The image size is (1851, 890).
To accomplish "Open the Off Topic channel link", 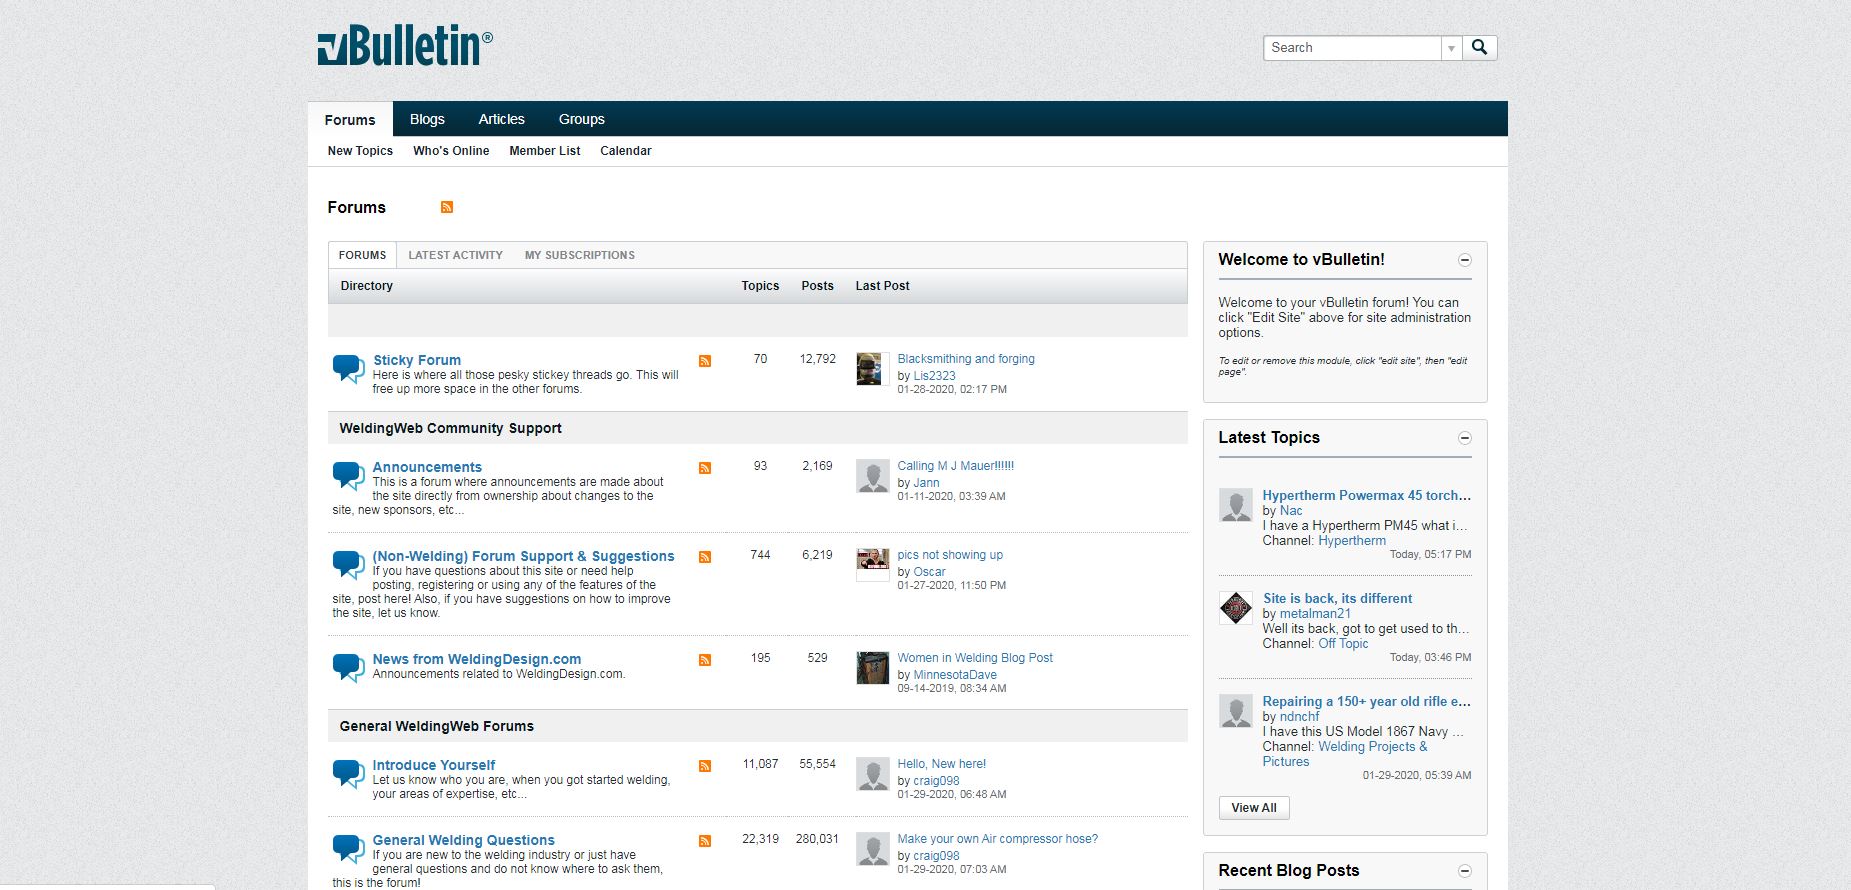I will click(1343, 643).
